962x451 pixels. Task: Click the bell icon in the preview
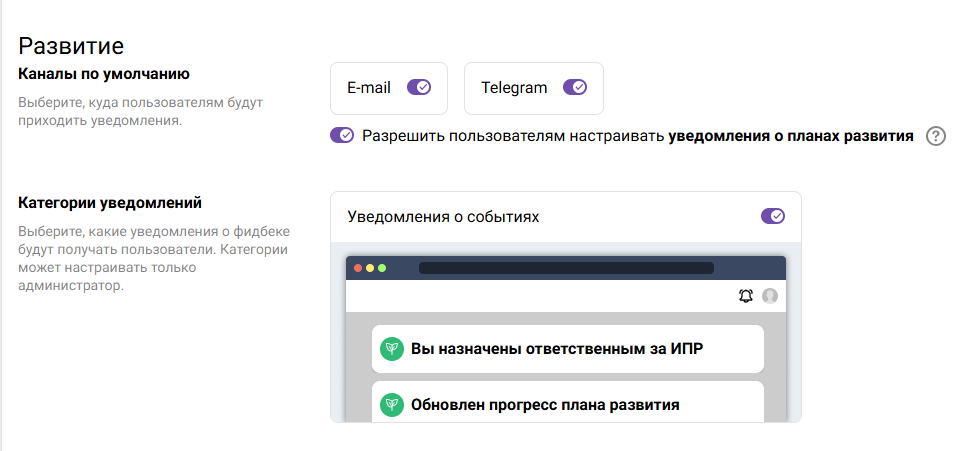click(x=745, y=295)
